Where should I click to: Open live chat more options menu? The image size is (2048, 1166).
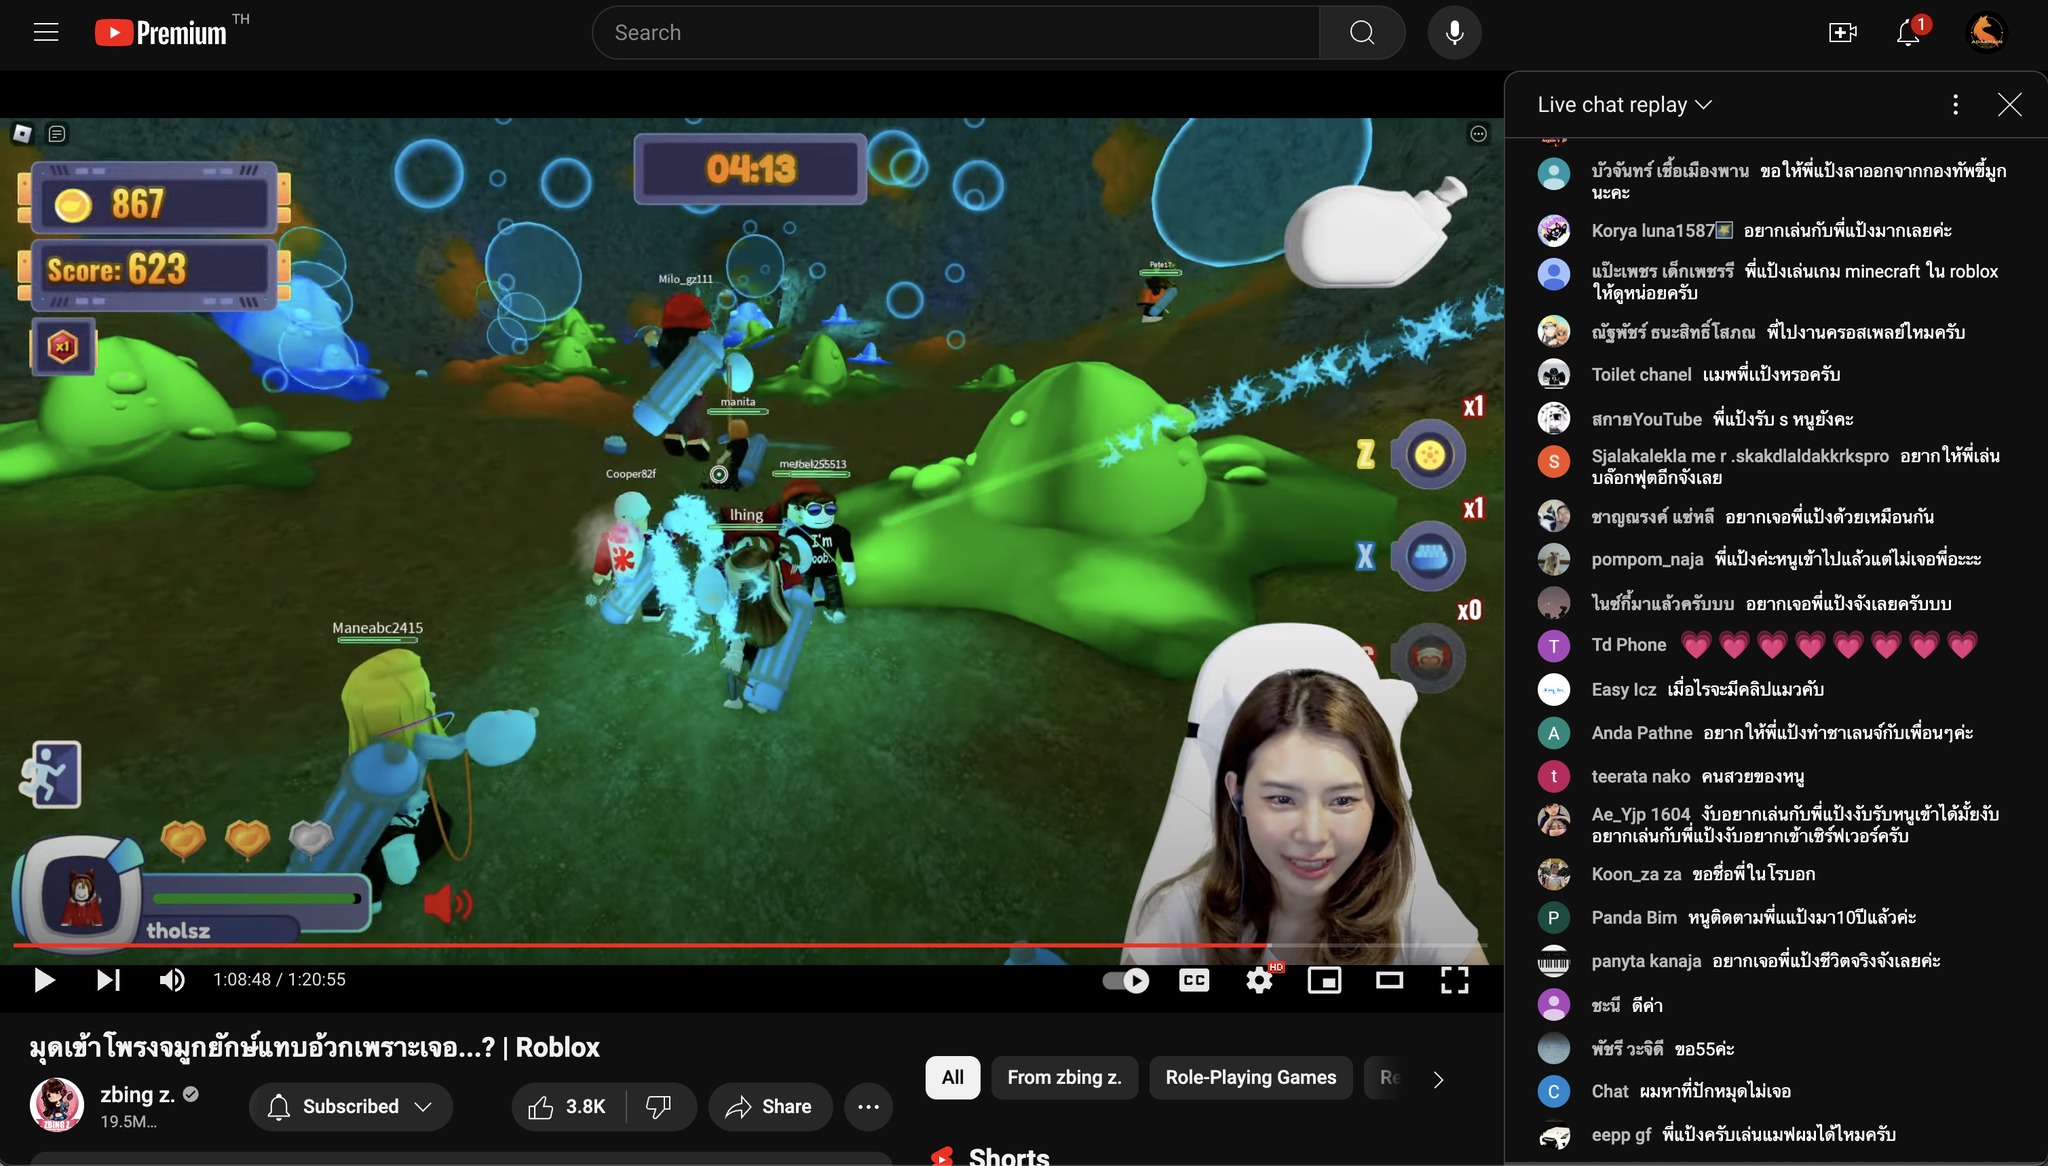(1955, 104)
